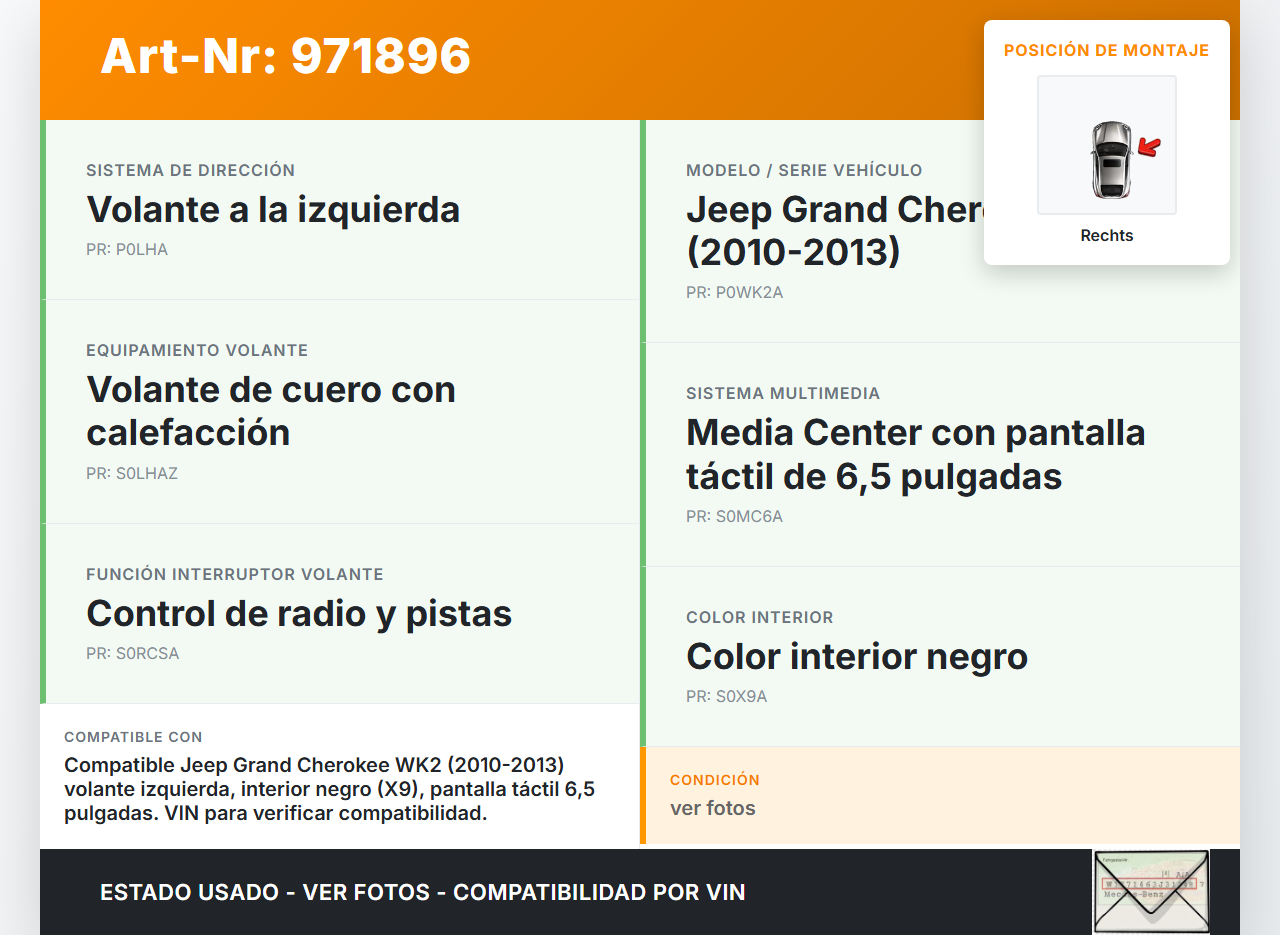Viewport: 1280px width, 935px height.
Task: Select 'Volante de cuero con calefacción' text
Action: (x=271, y=411)
